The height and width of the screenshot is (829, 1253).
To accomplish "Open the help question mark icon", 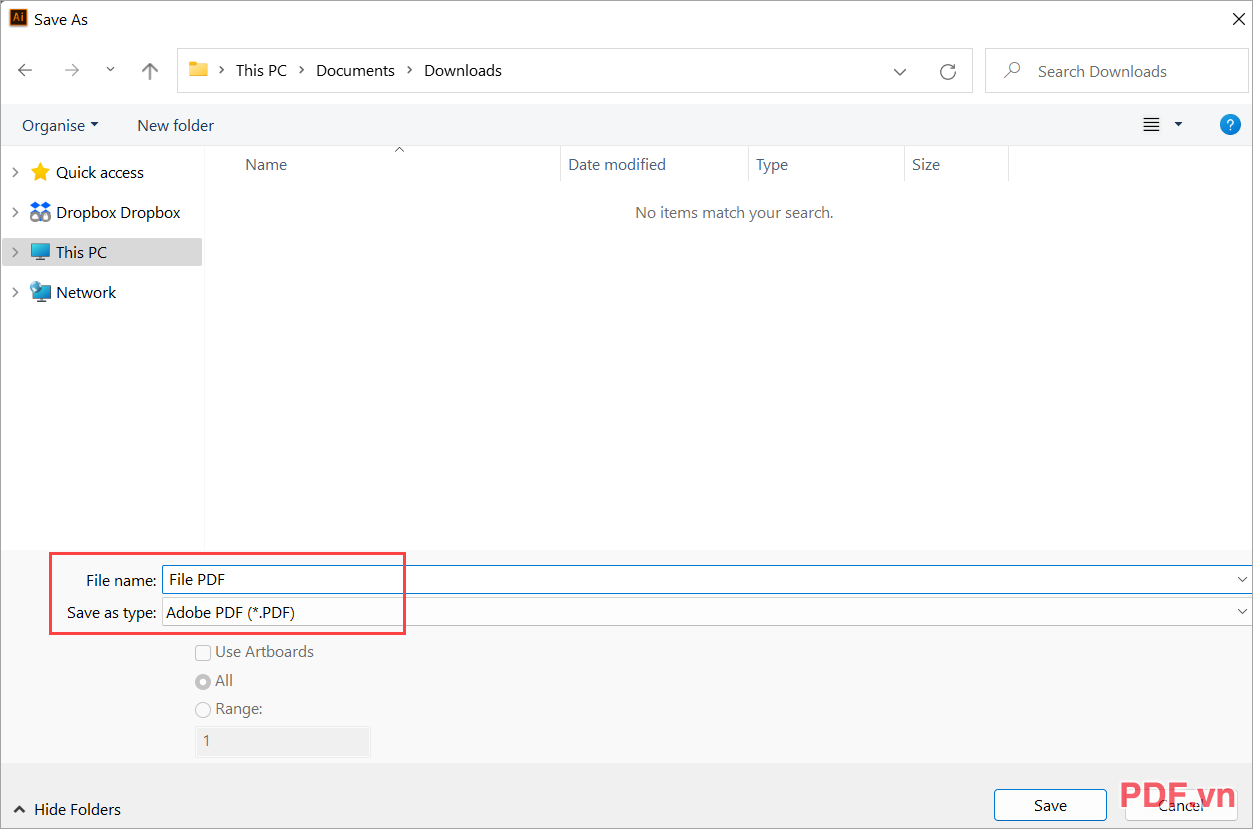I will pyautogui.click(x=1229, y=124).
